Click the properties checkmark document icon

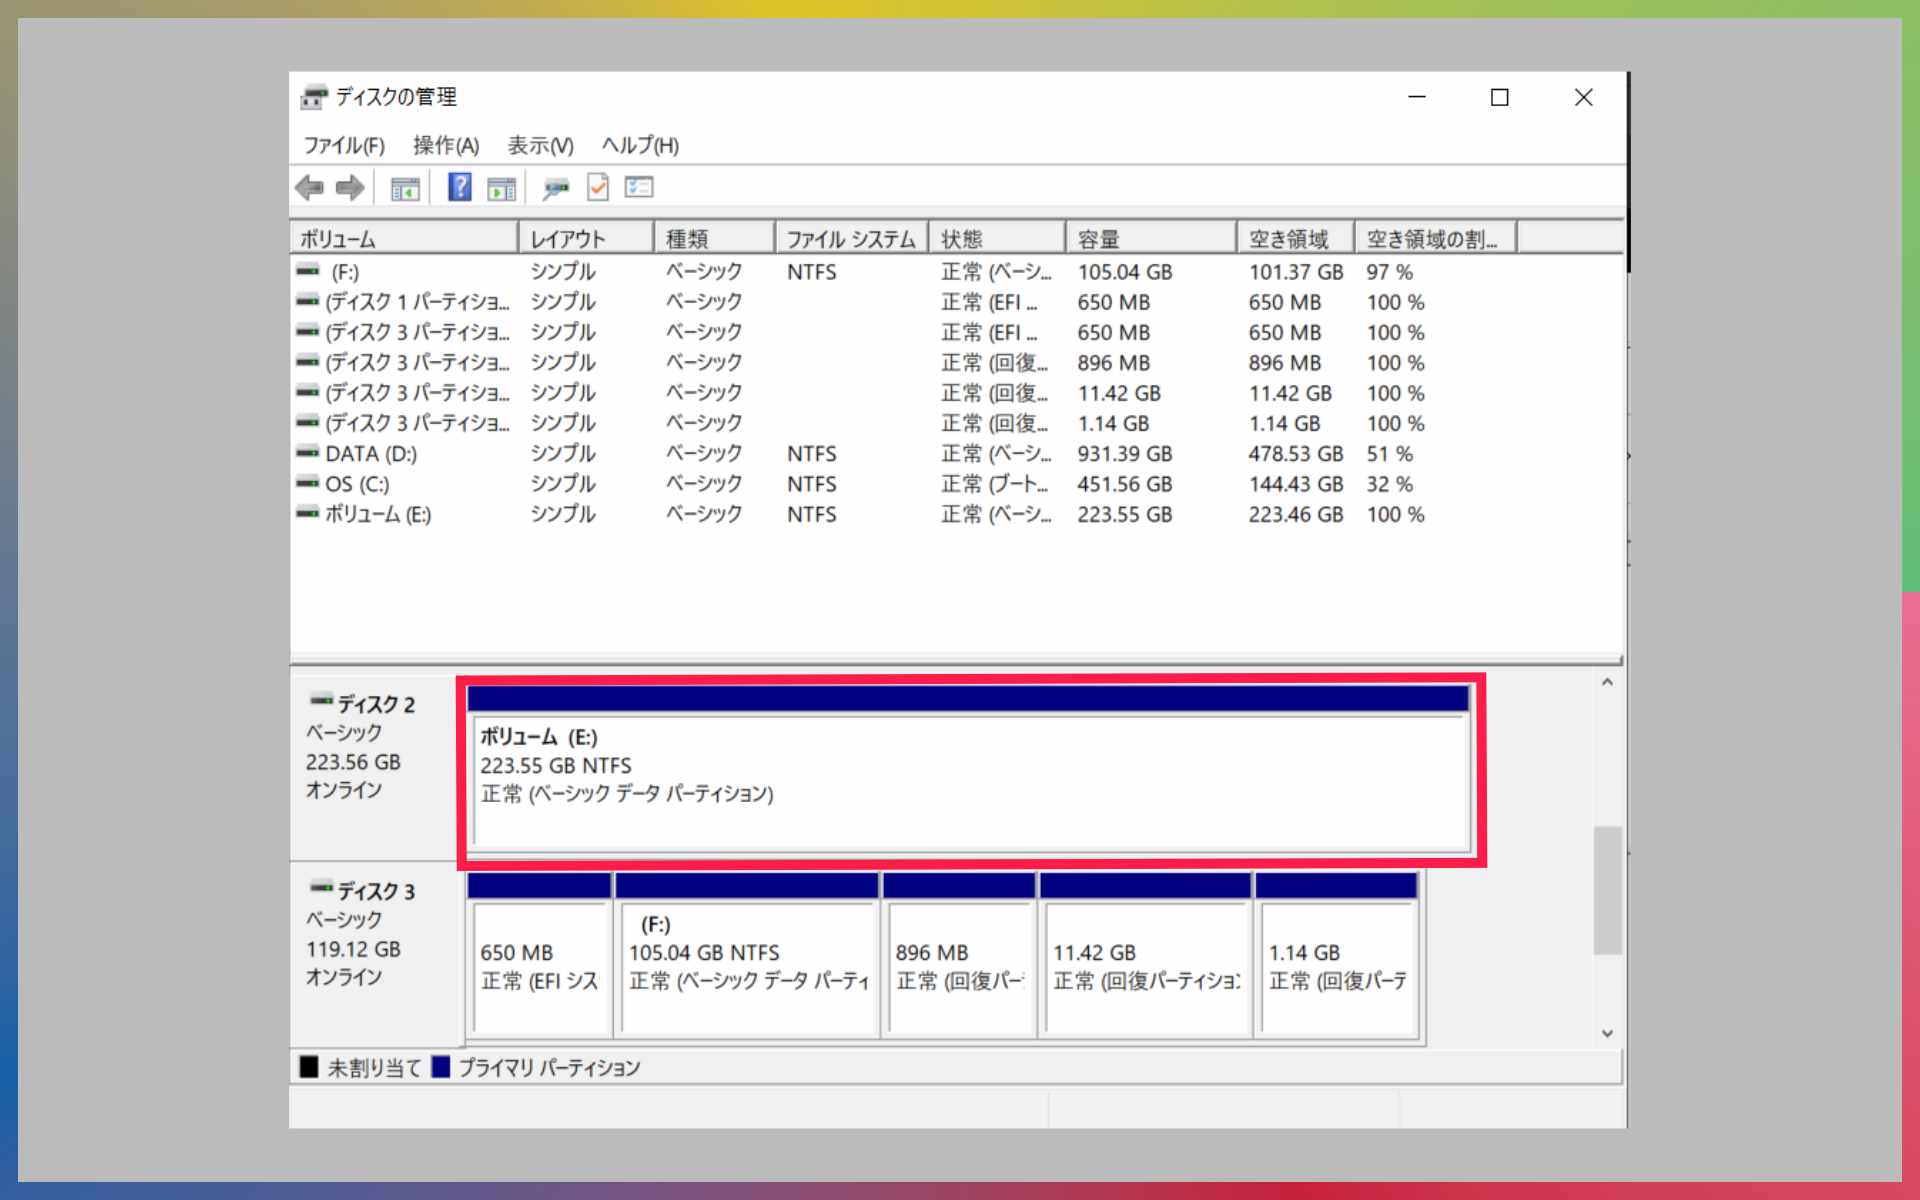[598, 187]
